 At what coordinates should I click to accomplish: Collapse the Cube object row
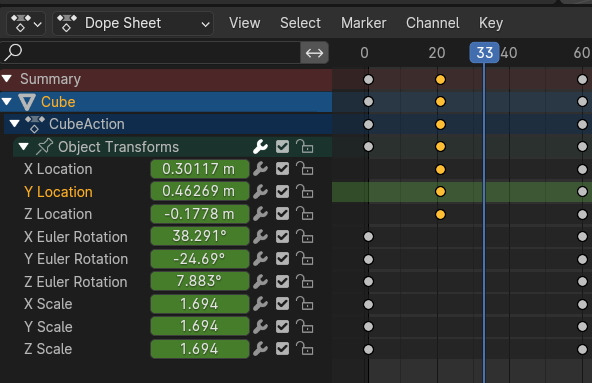7,101
